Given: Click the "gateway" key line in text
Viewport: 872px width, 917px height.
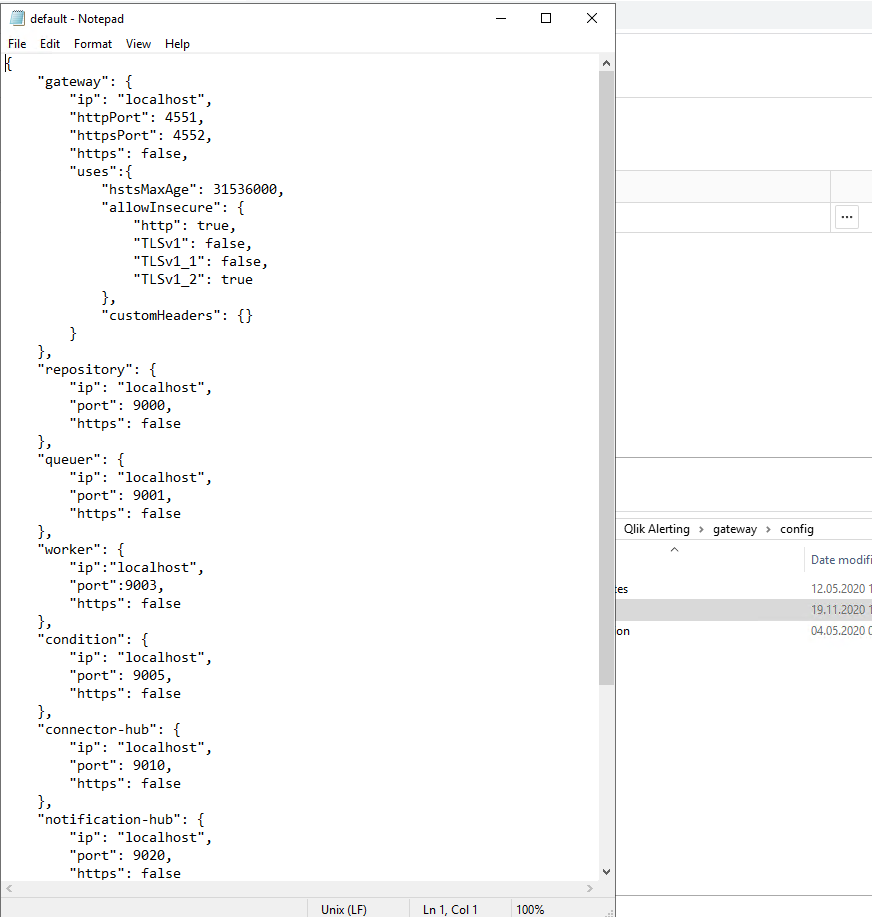Looking at the screenshot, I should [85, 81].
